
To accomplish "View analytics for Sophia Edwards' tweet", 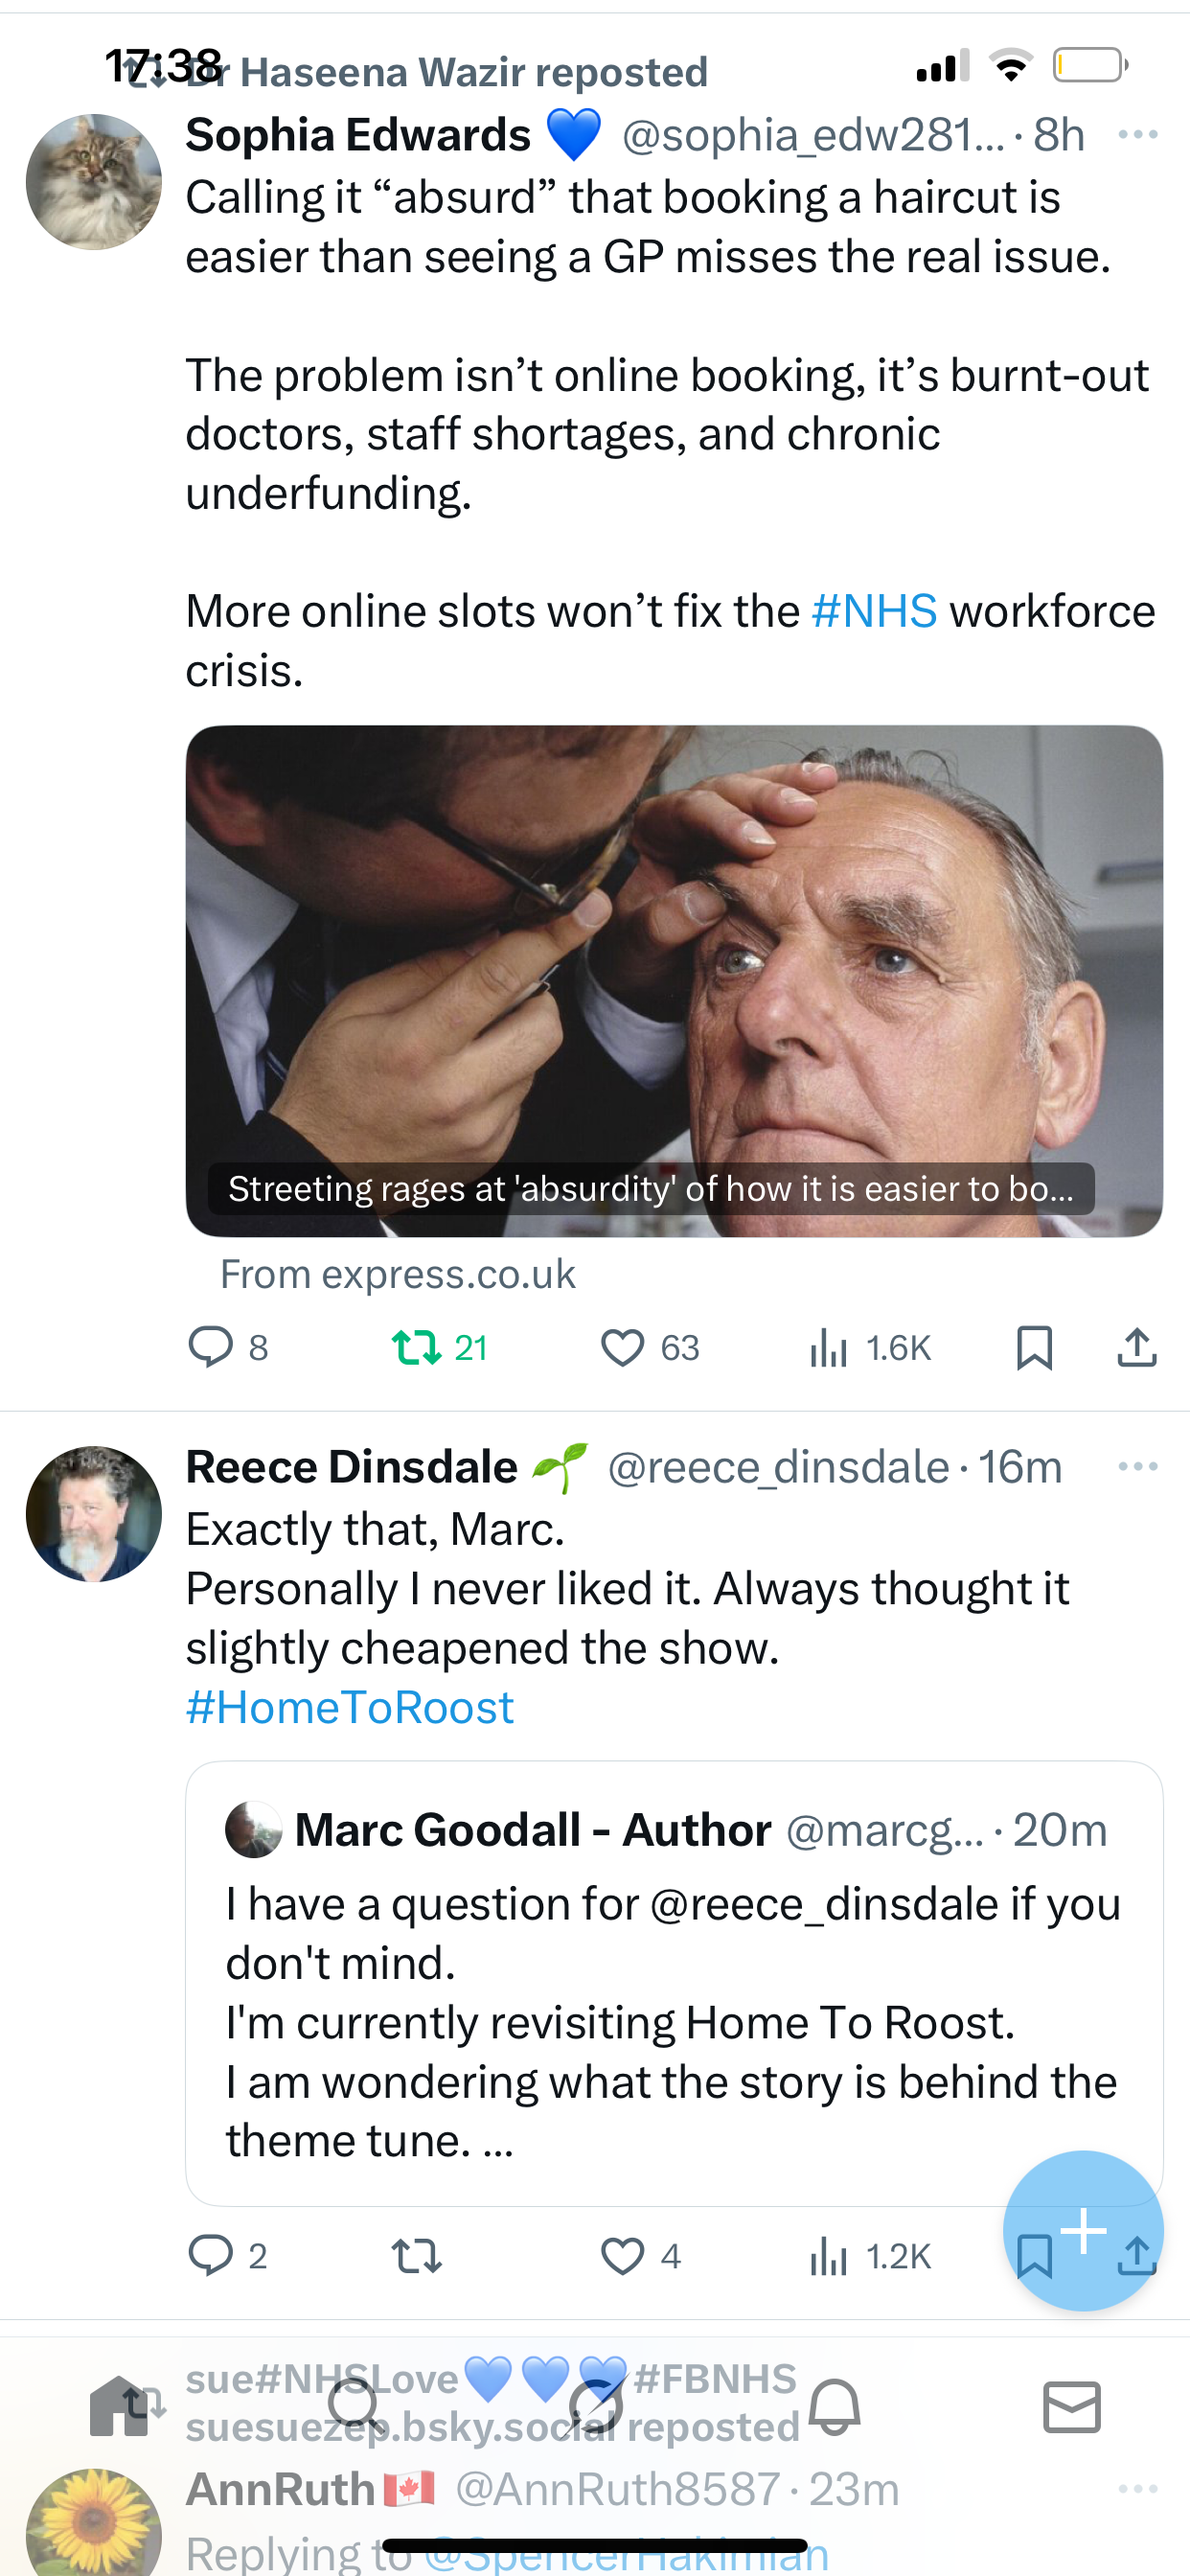I will point(829,1347).
